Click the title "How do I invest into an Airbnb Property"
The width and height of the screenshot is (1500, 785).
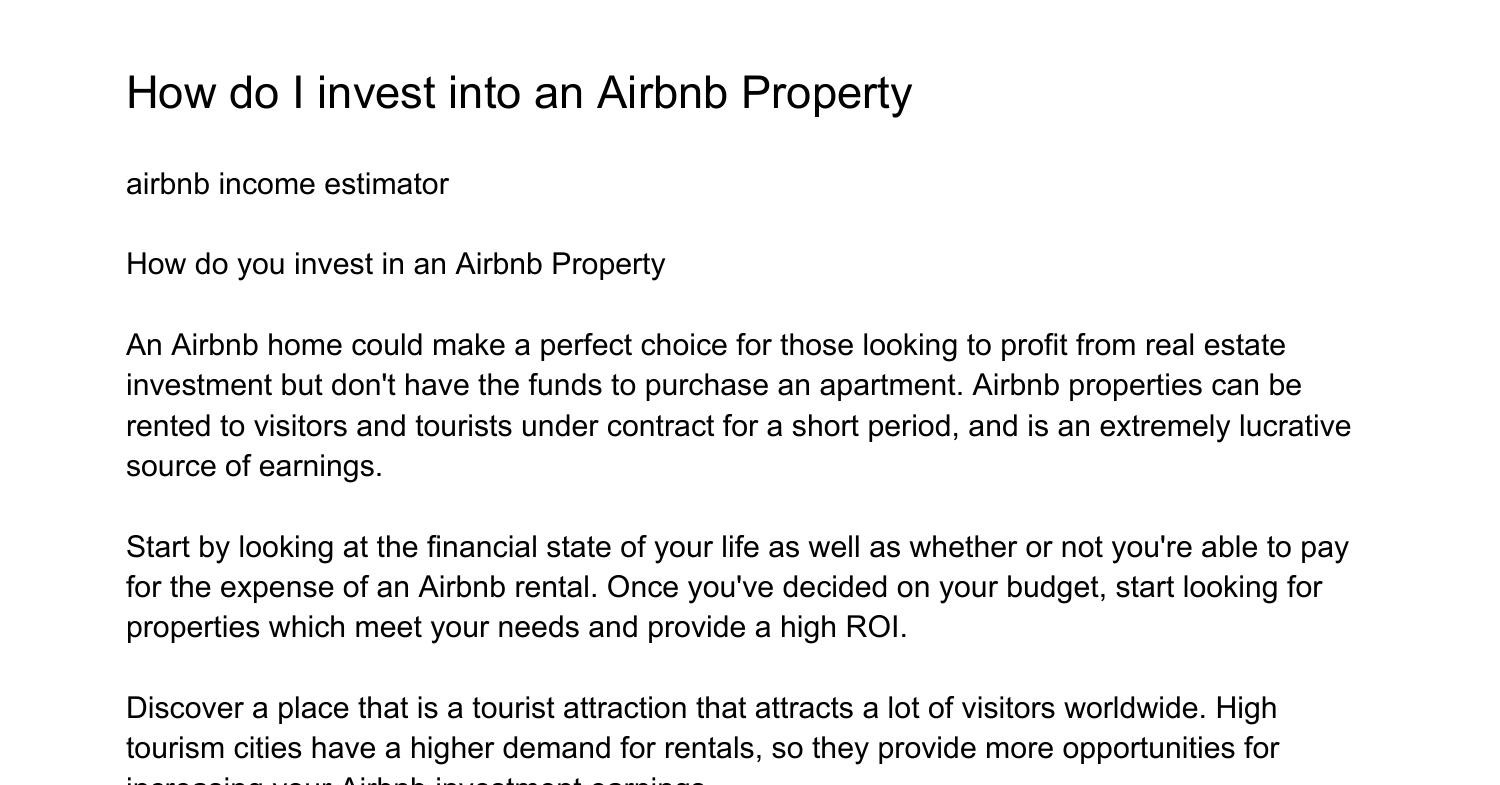tap(519, 93)
